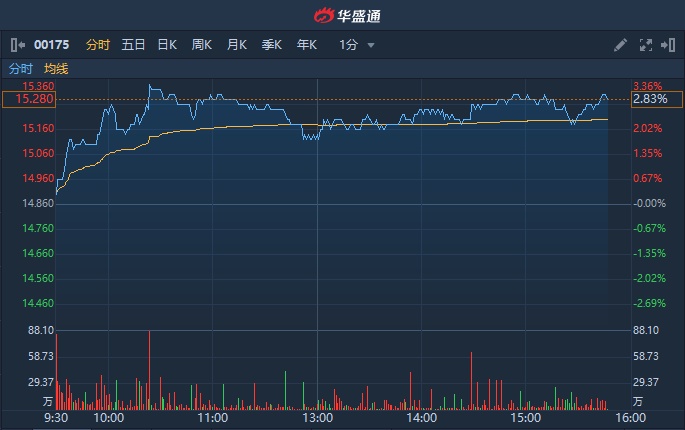
Task: Expand the chart to fullscreen
Action: [645, 45]
